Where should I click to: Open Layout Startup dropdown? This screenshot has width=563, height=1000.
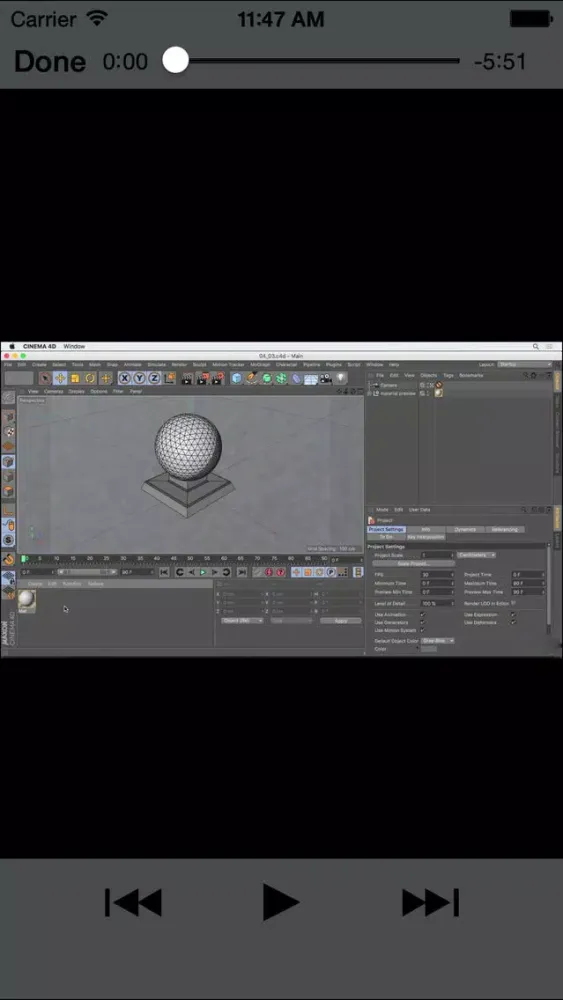coord(525,364)
